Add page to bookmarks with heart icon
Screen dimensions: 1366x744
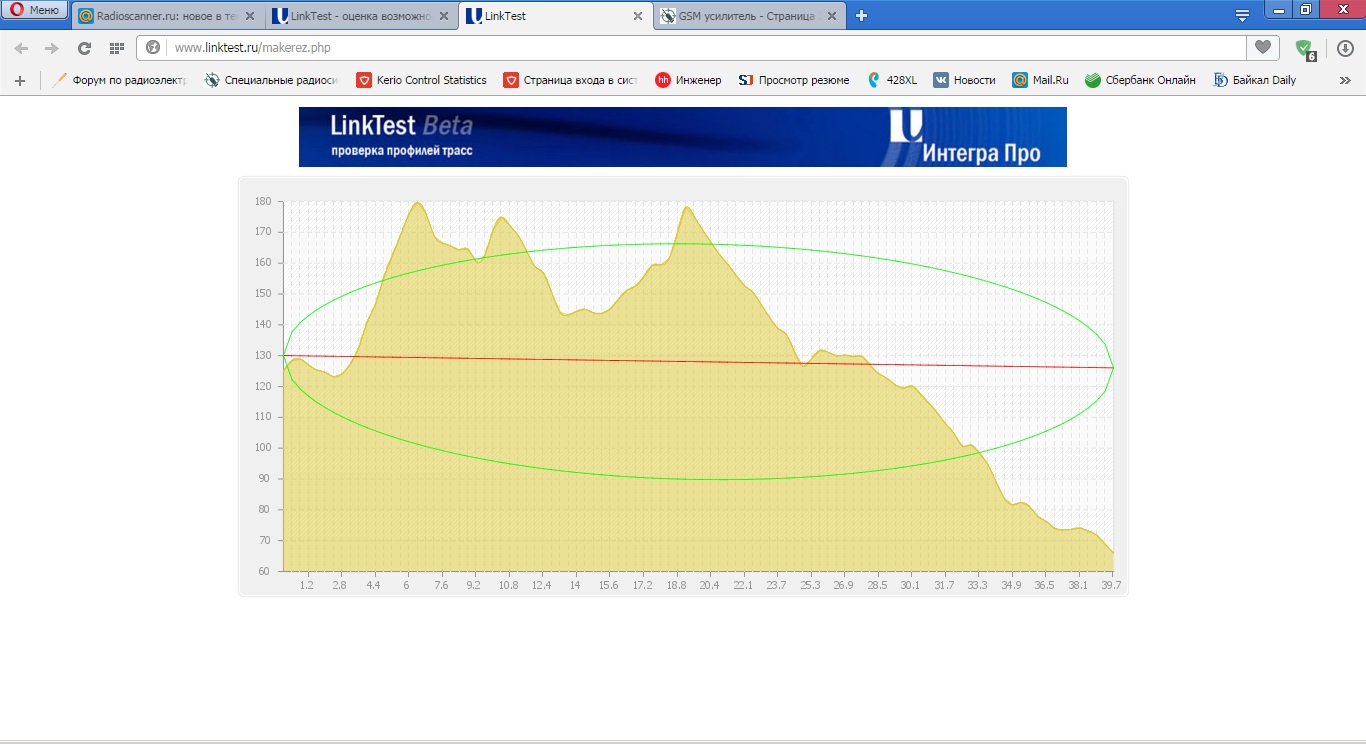pos(1263,48)
